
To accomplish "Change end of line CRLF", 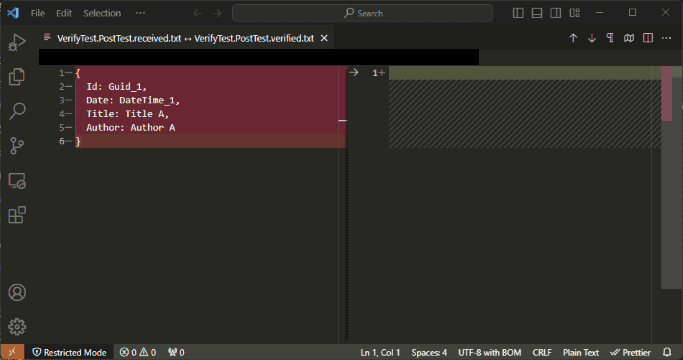I will [x=542, y=352].
